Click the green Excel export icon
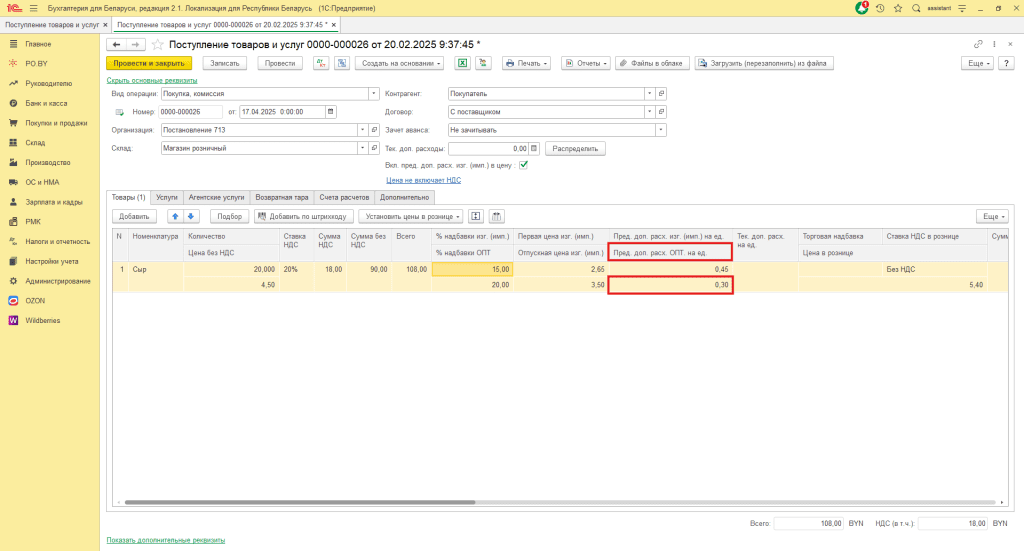The width and height of the screenshot is (1024, 551). [462, 63]
